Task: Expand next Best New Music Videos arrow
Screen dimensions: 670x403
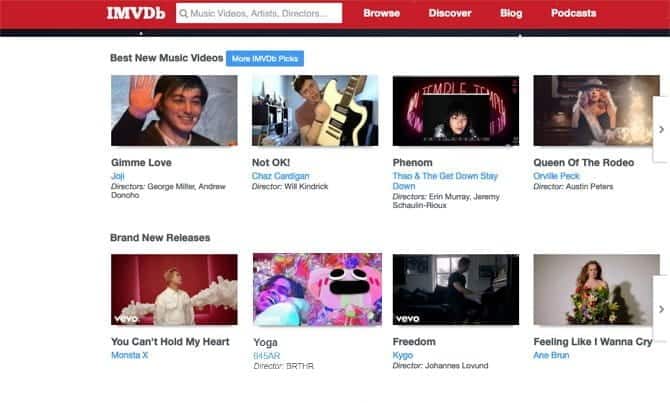Action: click(x=661, y=129)
